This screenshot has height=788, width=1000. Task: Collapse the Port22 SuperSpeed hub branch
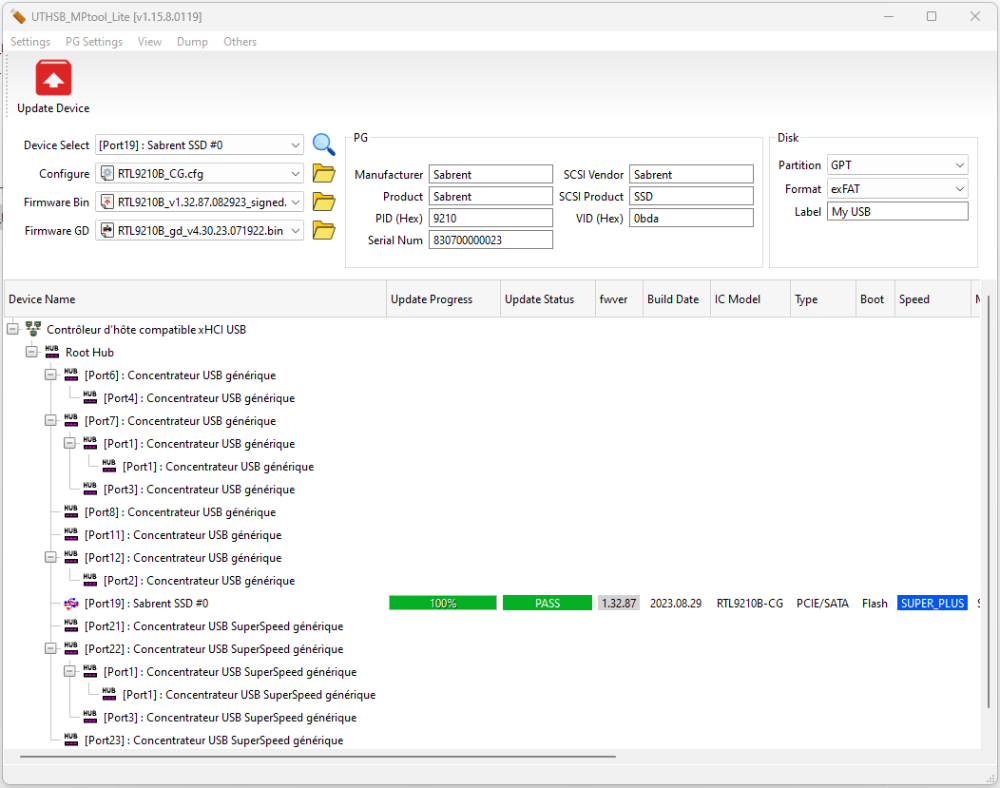click(50, 649)
